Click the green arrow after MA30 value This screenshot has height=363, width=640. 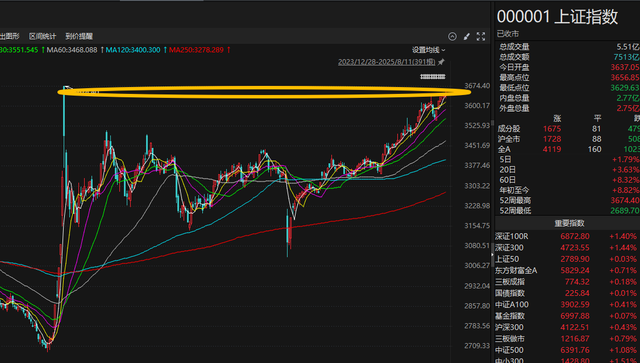[x=43, y=50]
